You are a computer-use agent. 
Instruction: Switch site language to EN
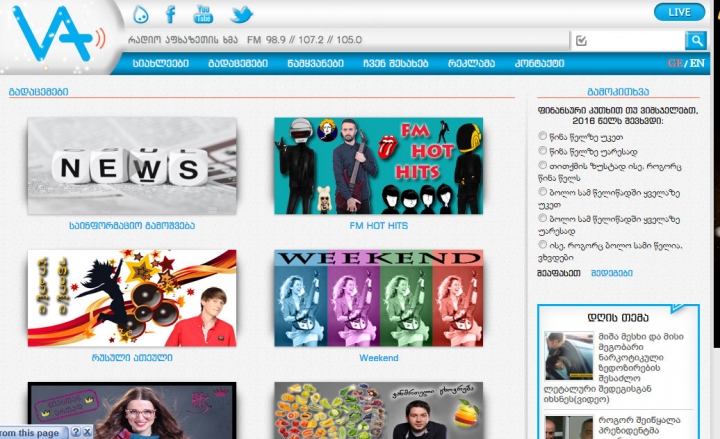697,63
